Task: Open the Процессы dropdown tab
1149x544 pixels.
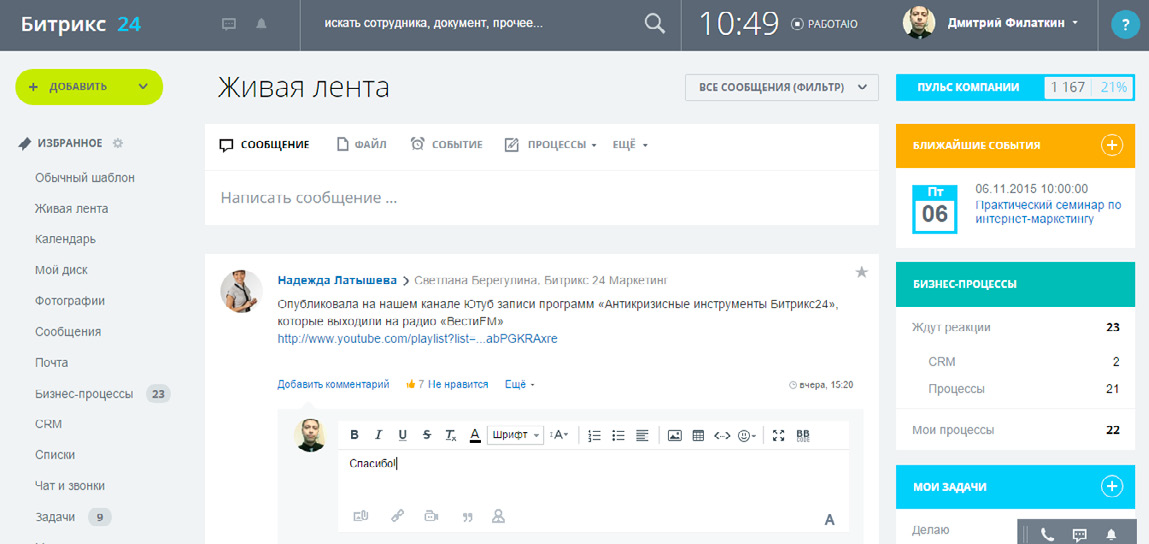Action: point(550,144)
